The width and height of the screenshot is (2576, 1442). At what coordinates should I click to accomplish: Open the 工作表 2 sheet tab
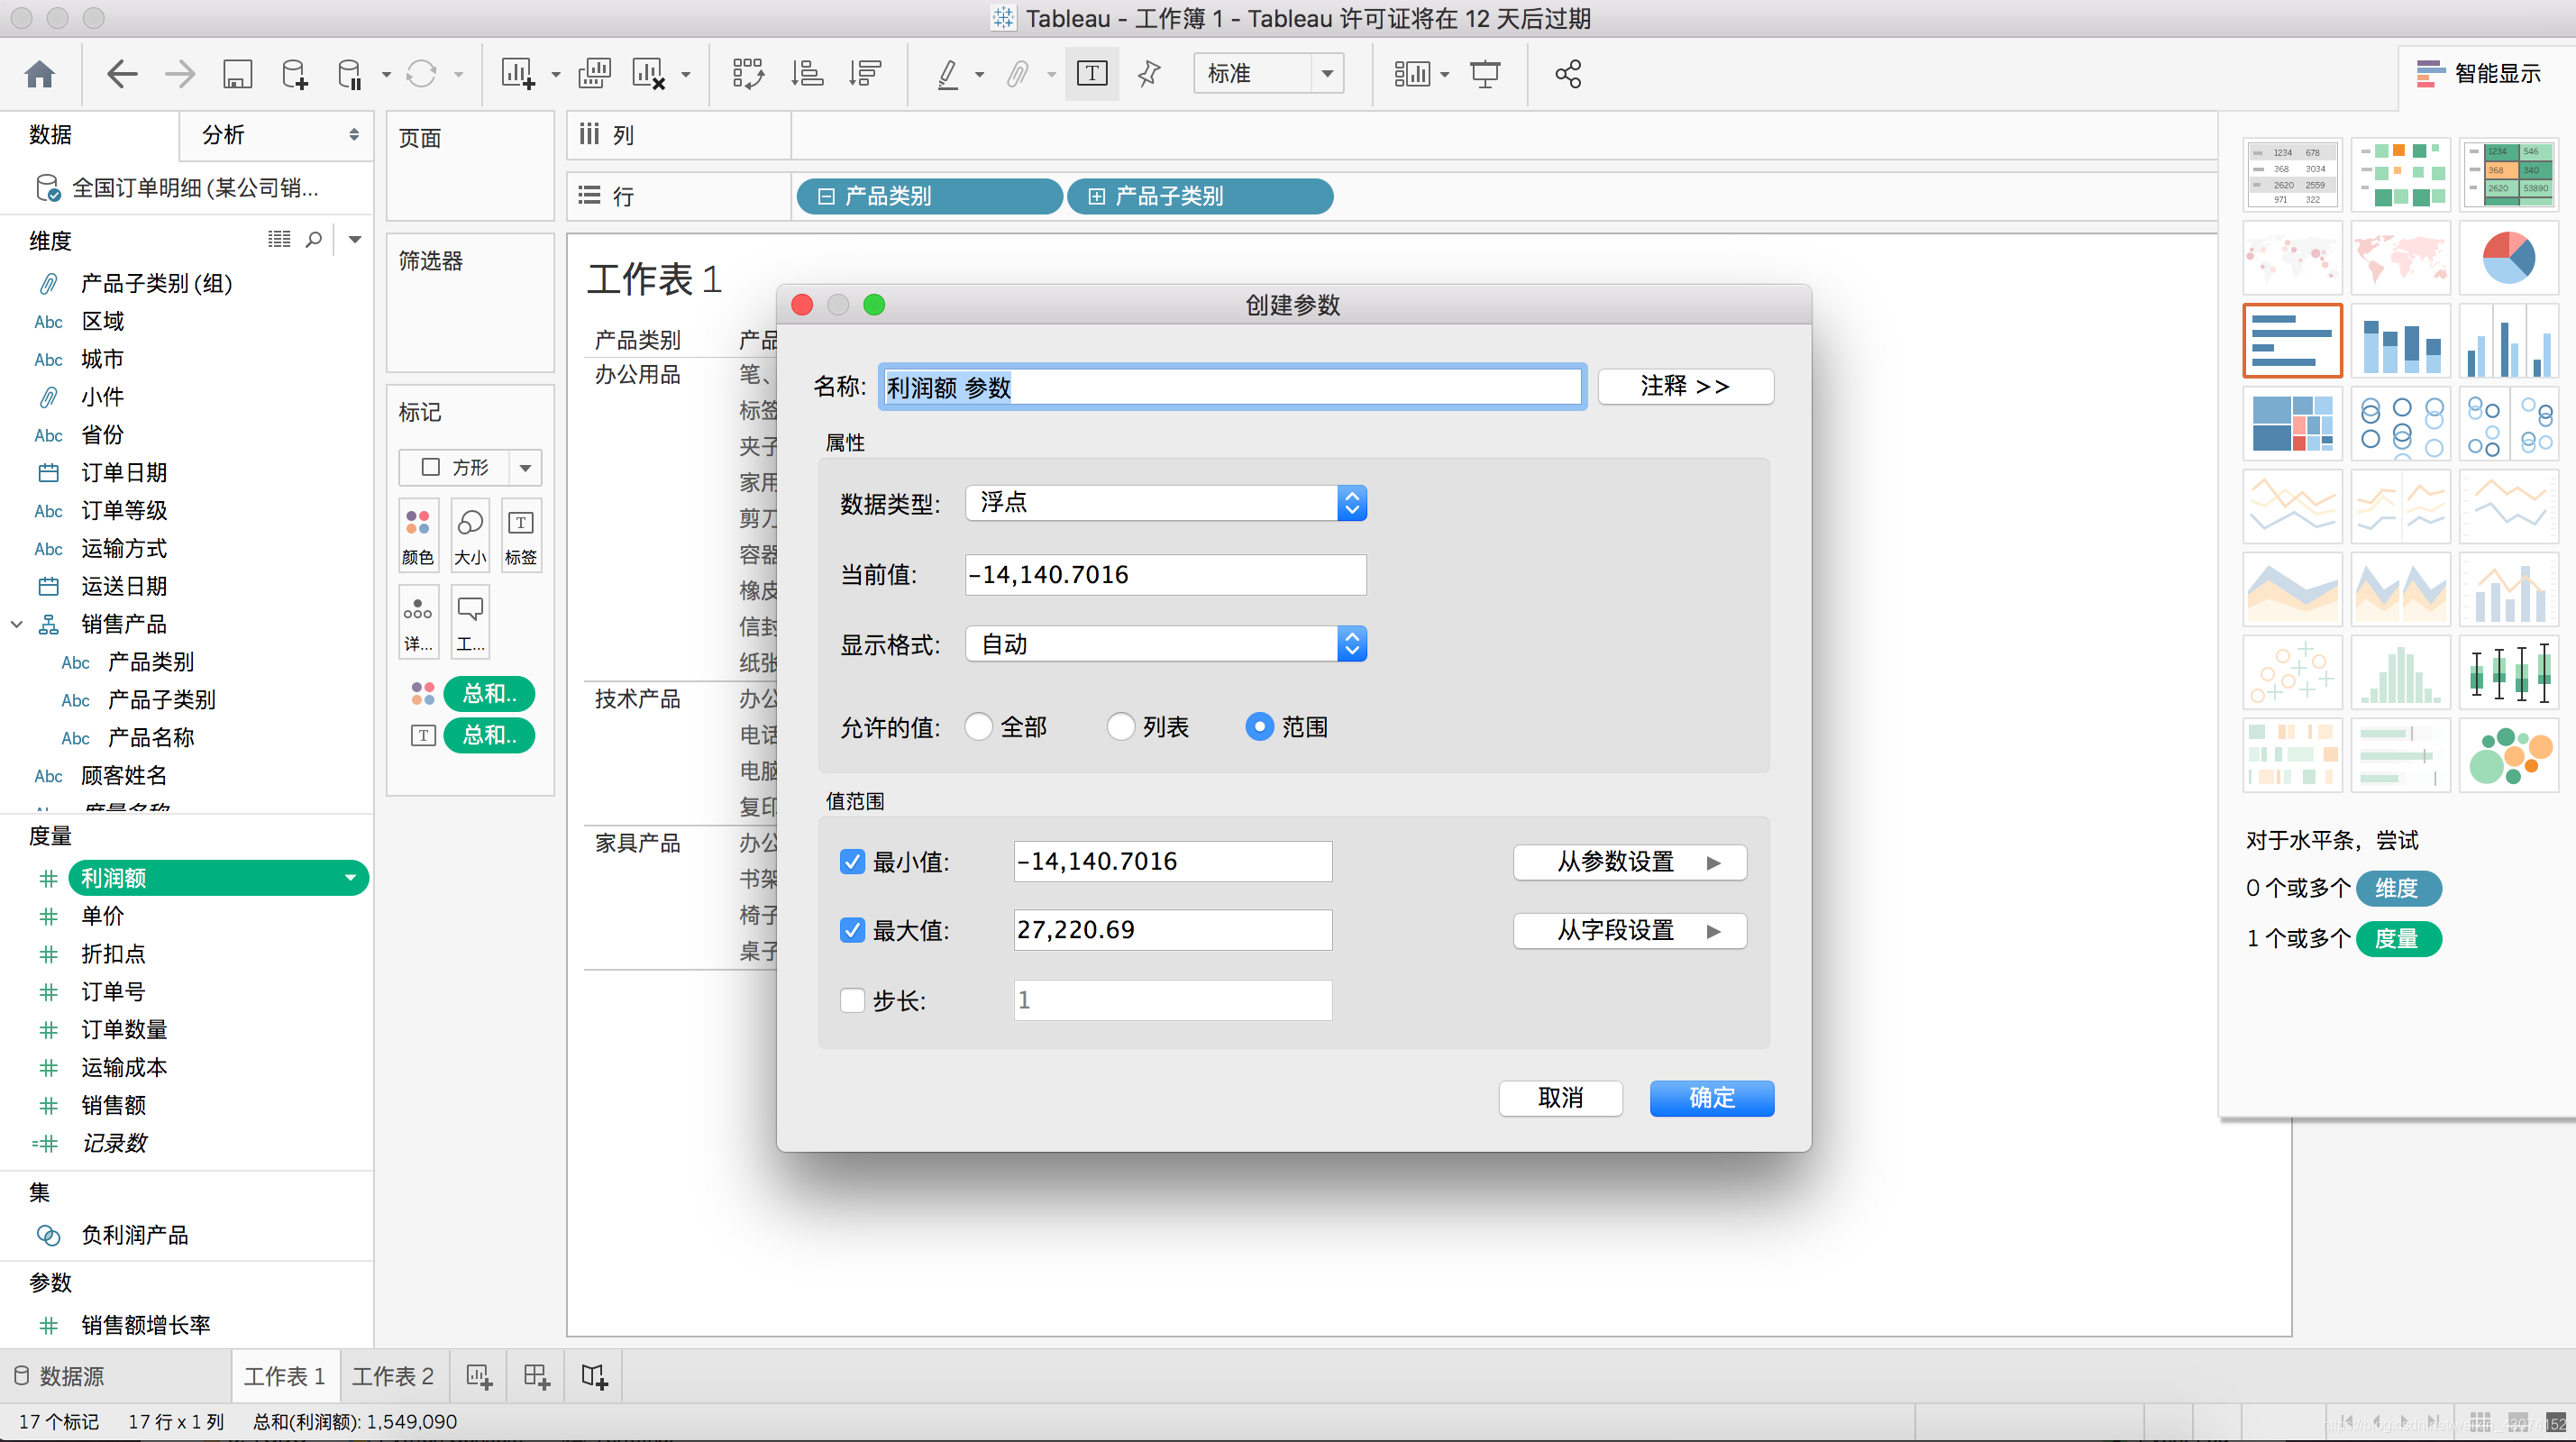click(x=393, y=1376)
